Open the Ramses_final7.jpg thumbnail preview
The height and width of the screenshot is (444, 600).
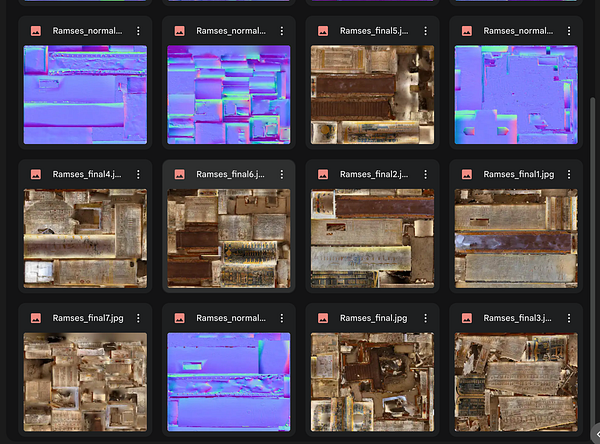point(85,382)
